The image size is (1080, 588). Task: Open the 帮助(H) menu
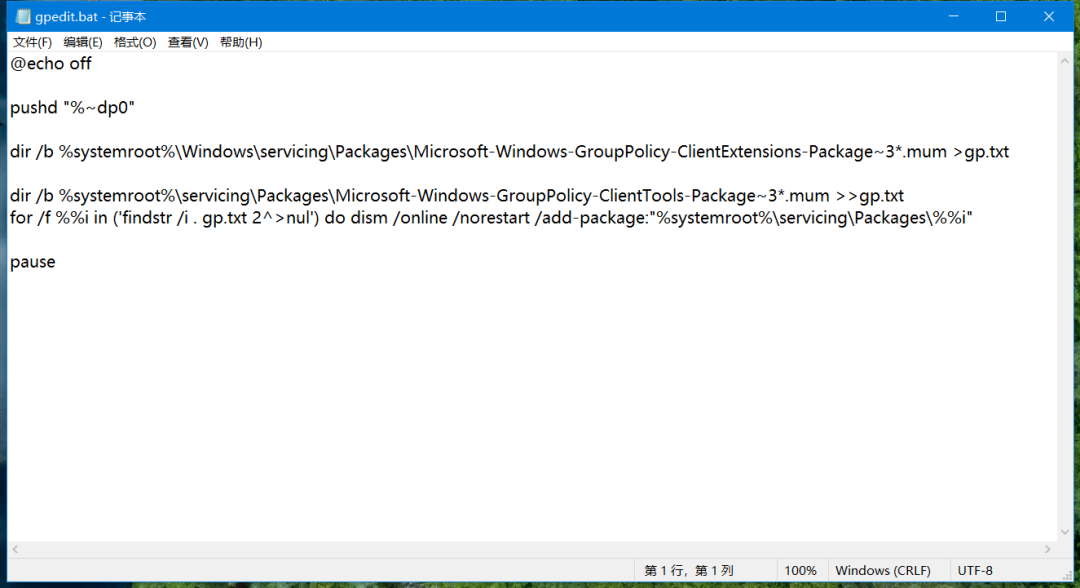tap(241, 42)
